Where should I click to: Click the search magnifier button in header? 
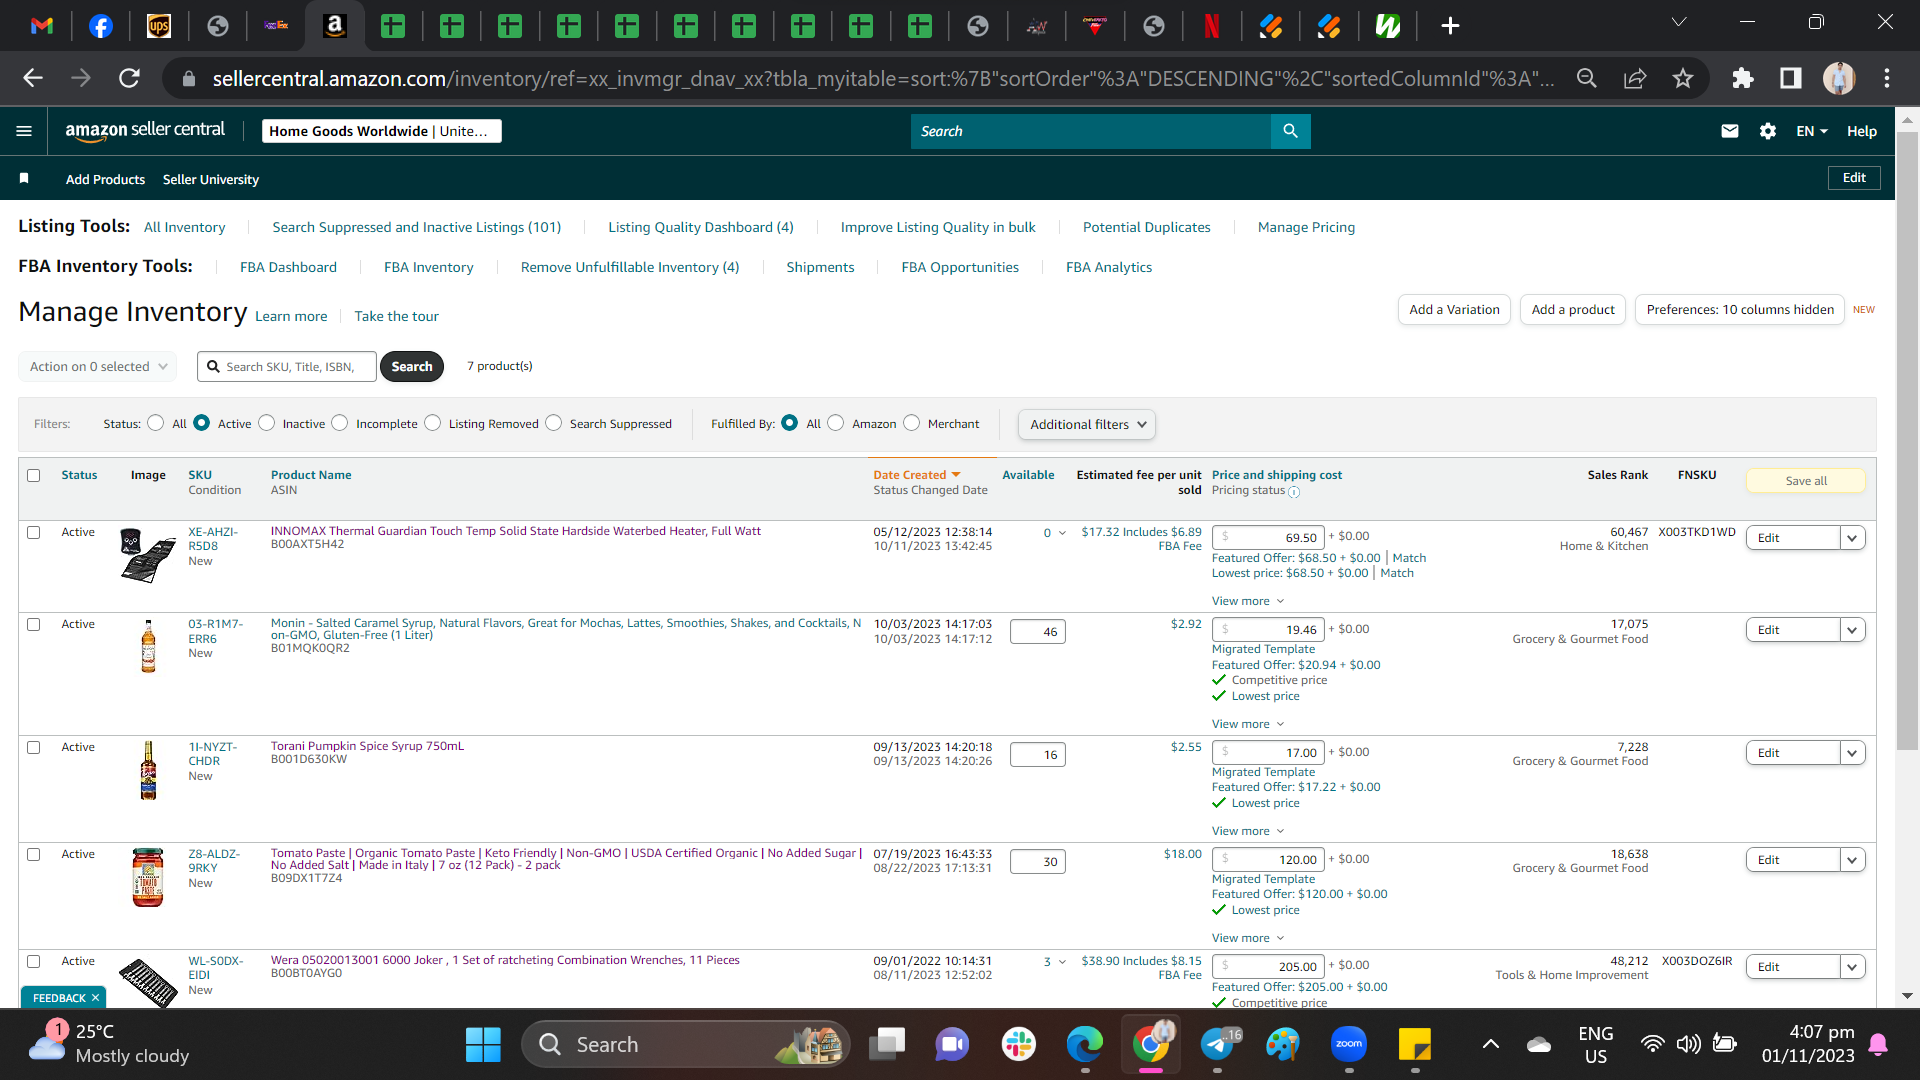click(x=1290, y=131)
